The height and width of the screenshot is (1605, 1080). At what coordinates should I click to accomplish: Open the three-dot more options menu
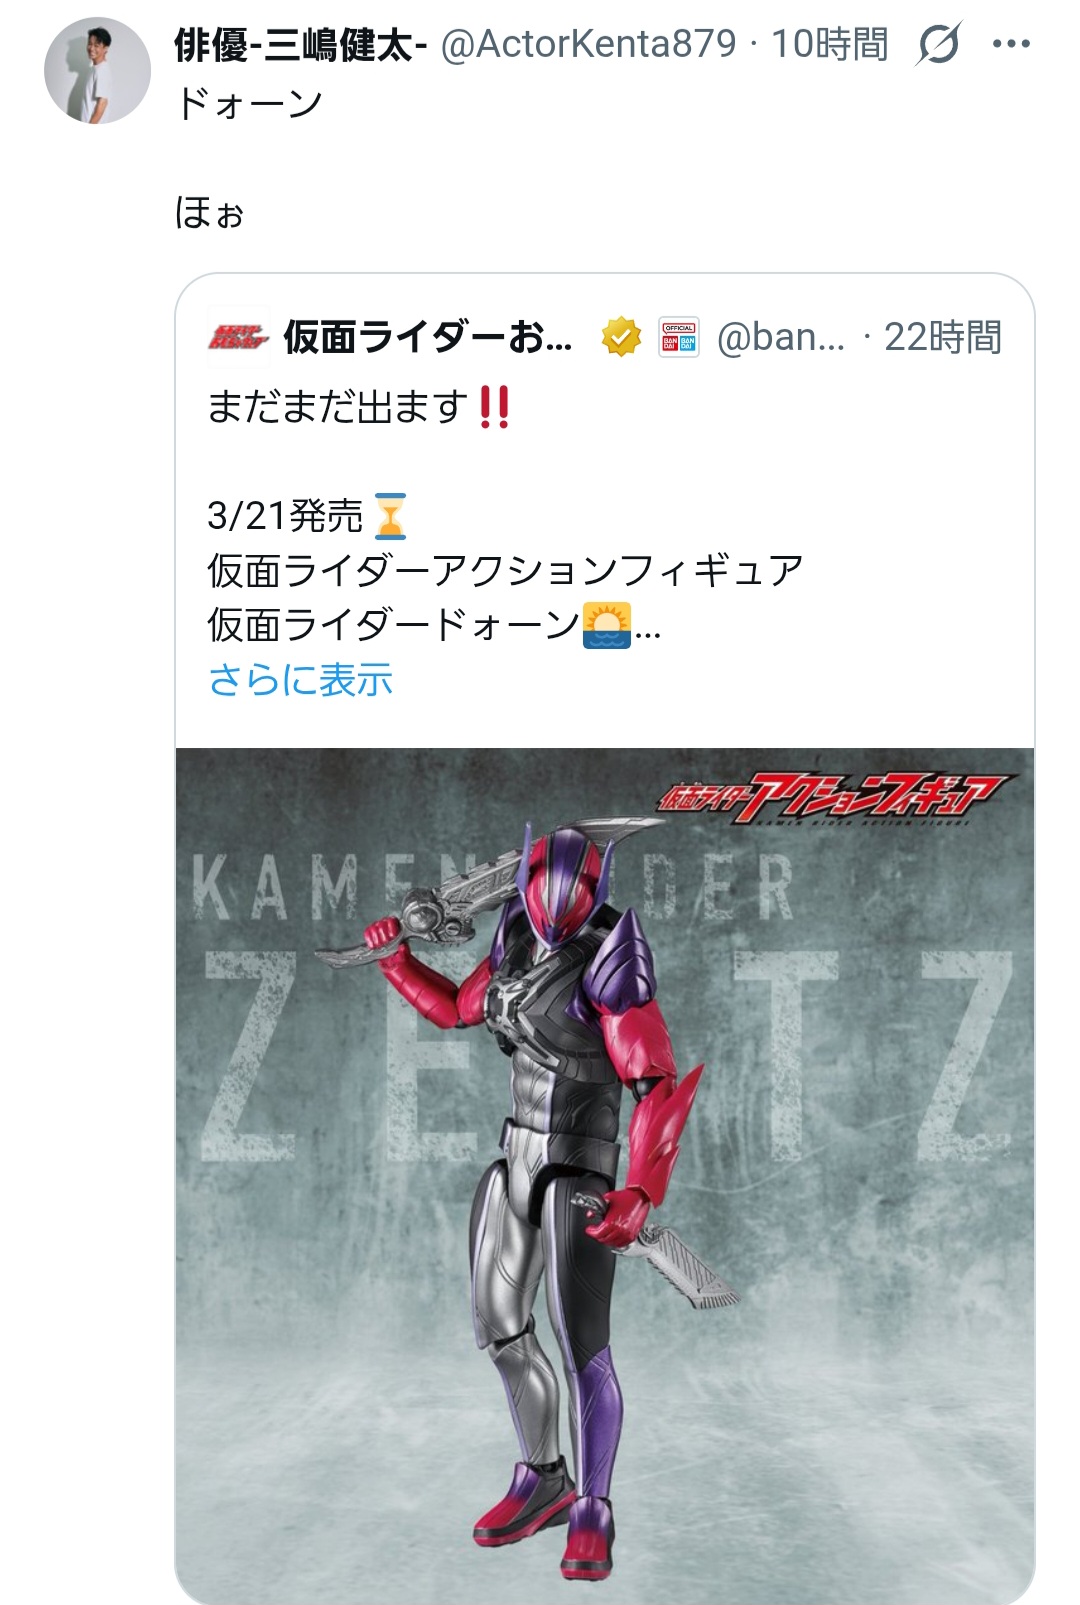coord(1011,44)
